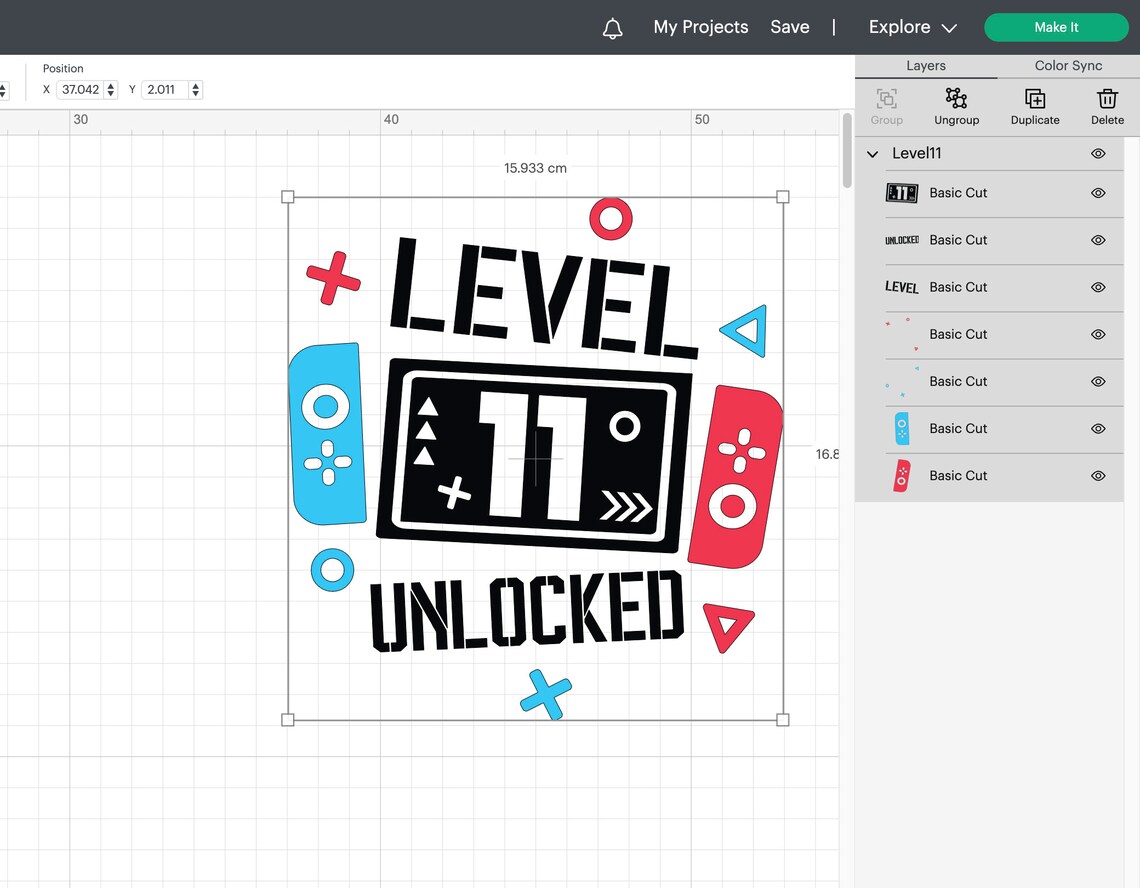Click the Delete trash icon

pos(1107,100)
